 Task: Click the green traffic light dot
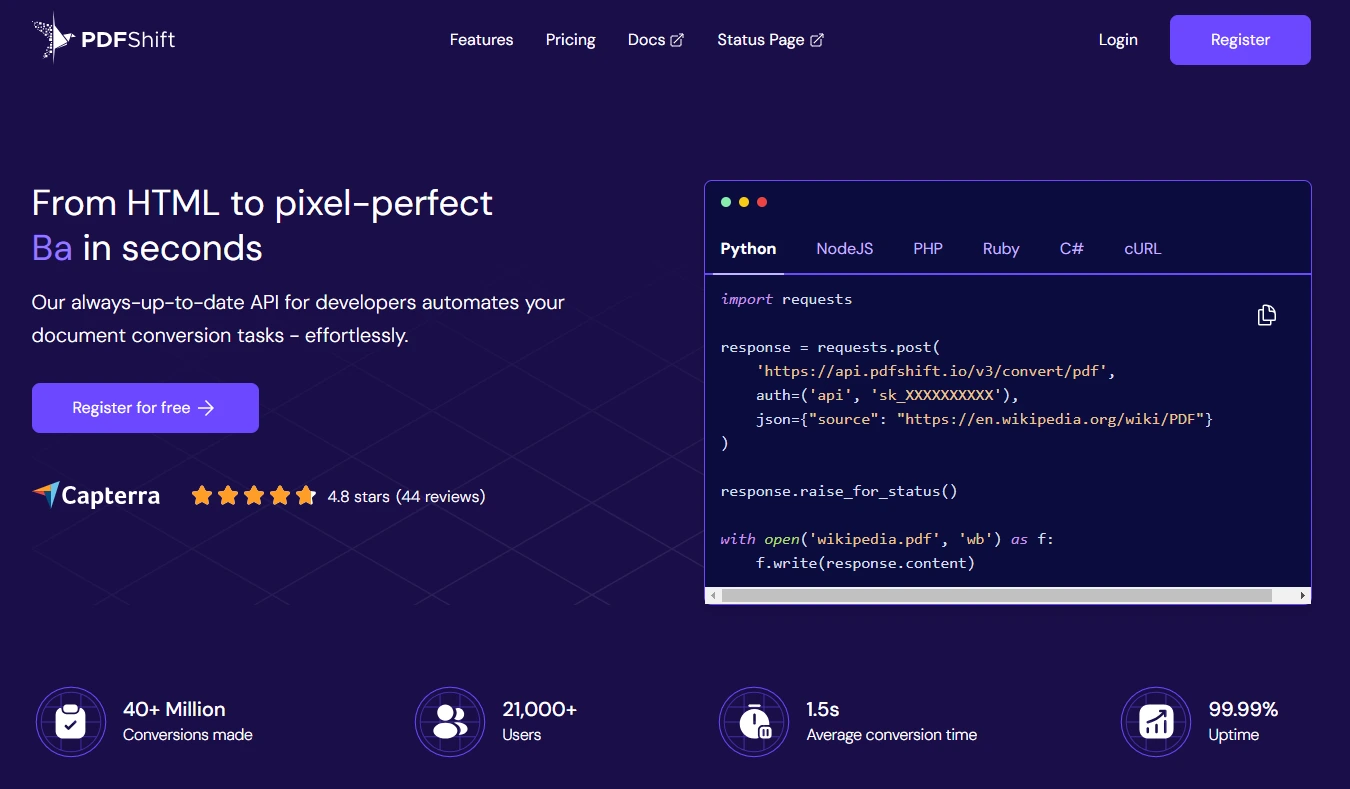(x=725, y=201)
